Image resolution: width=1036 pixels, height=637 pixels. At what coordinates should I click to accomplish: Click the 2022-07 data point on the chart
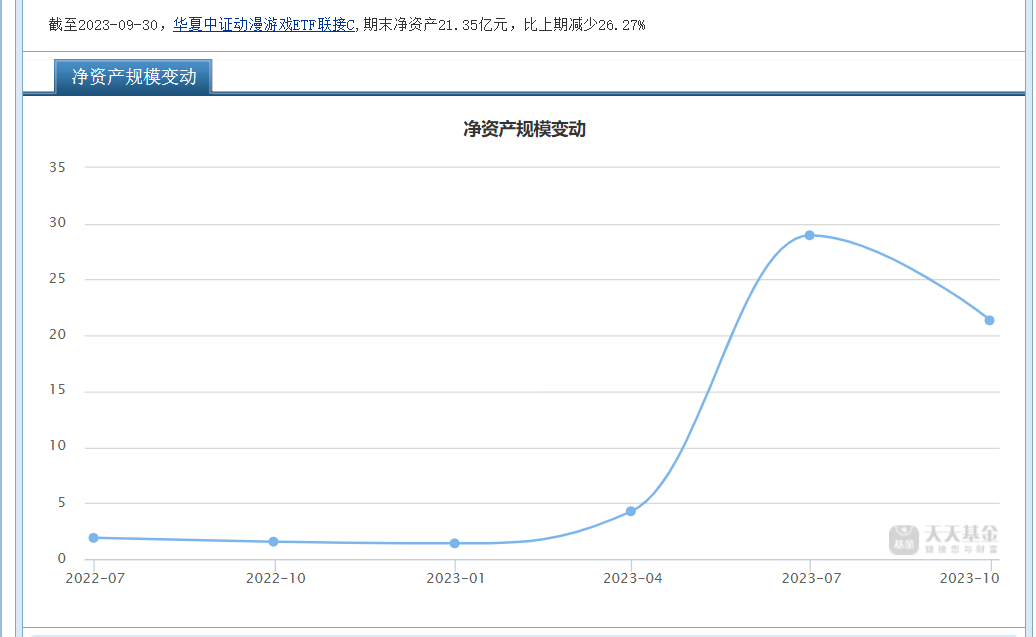click(x=94, y=538)
